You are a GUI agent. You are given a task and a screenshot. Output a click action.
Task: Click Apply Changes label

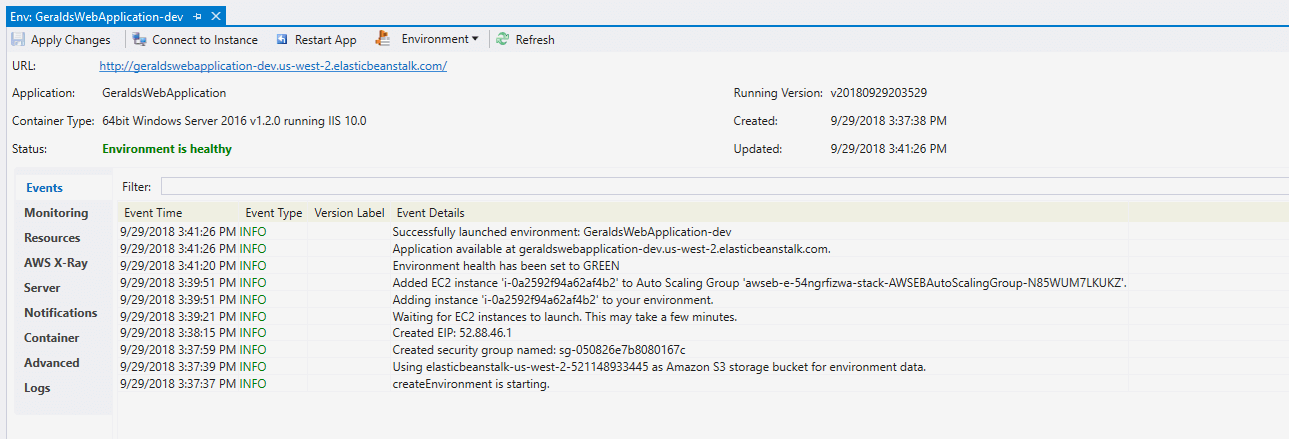coord(71,40)
